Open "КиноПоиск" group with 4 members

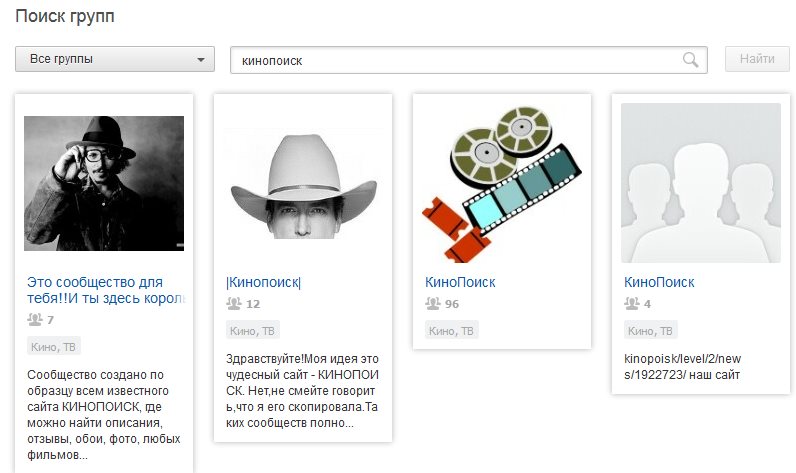click(659, 282)
